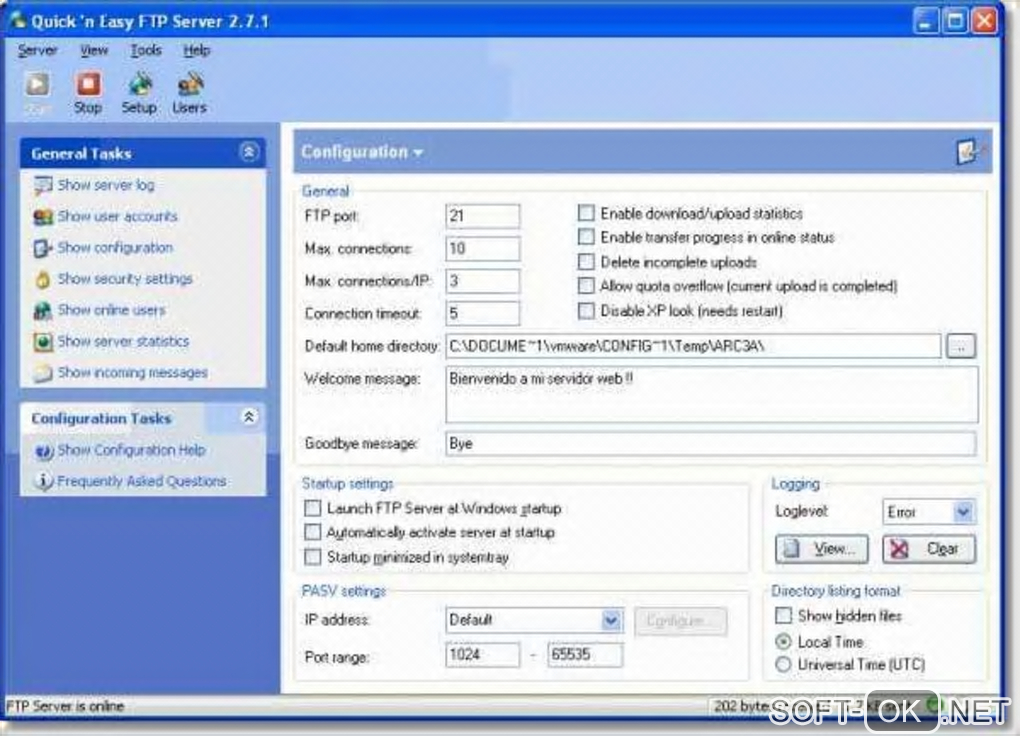1020x736 pixels.
Task: Open Show online users link
Action: tap(111, 310)
